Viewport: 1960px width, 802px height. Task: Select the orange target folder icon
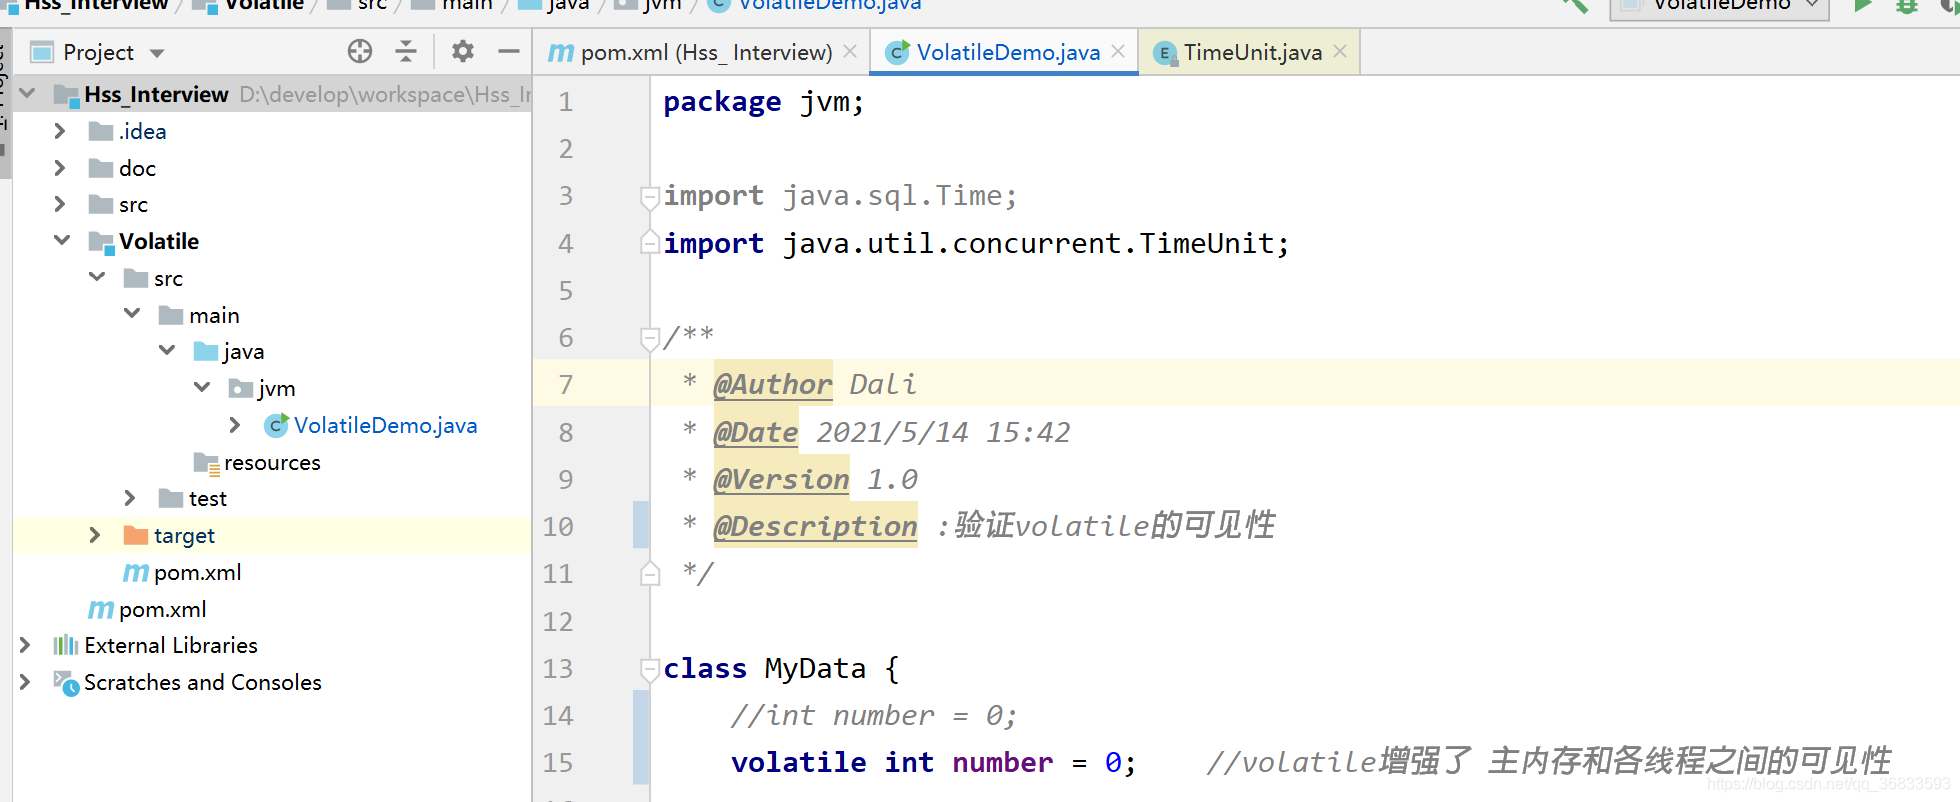pyautogui.click(x=136, y=535)
